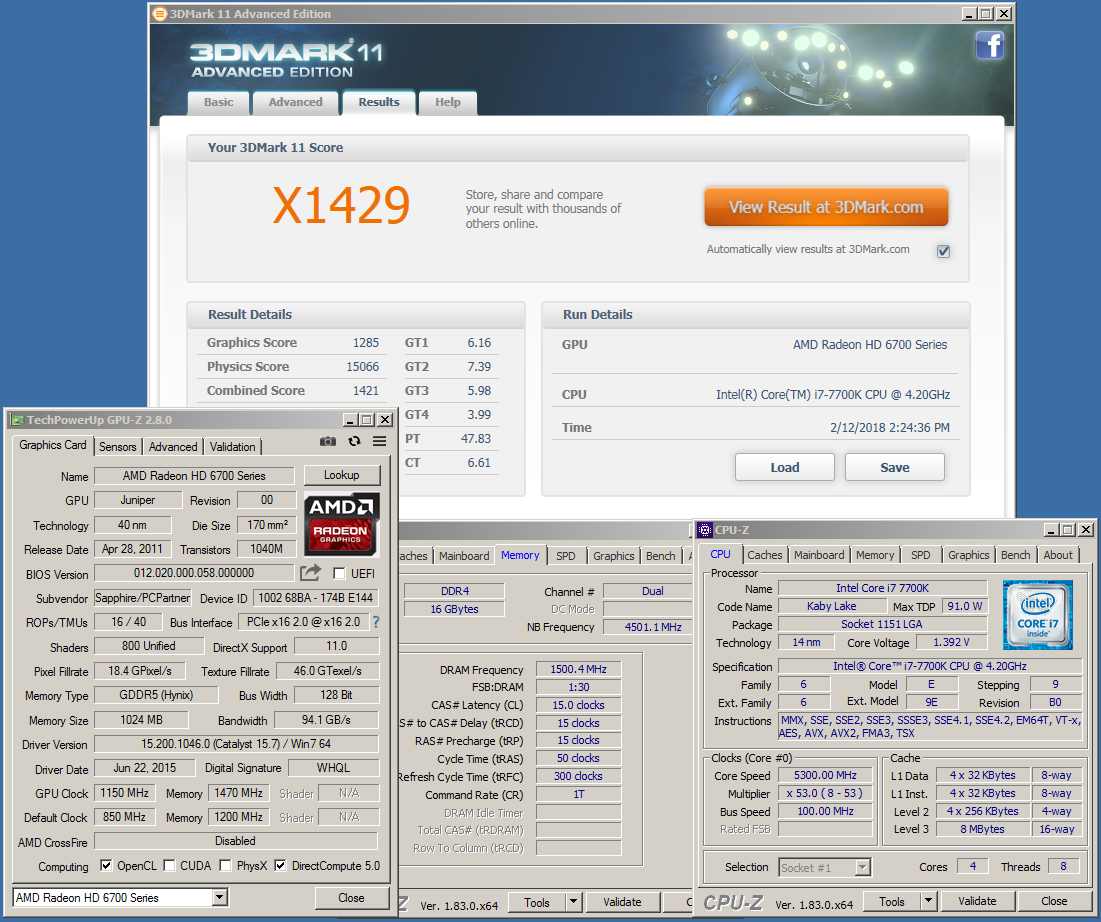The image size is (1101, 922).
Task: Toggle the CUDA checkbox
Action: (169, 865)
